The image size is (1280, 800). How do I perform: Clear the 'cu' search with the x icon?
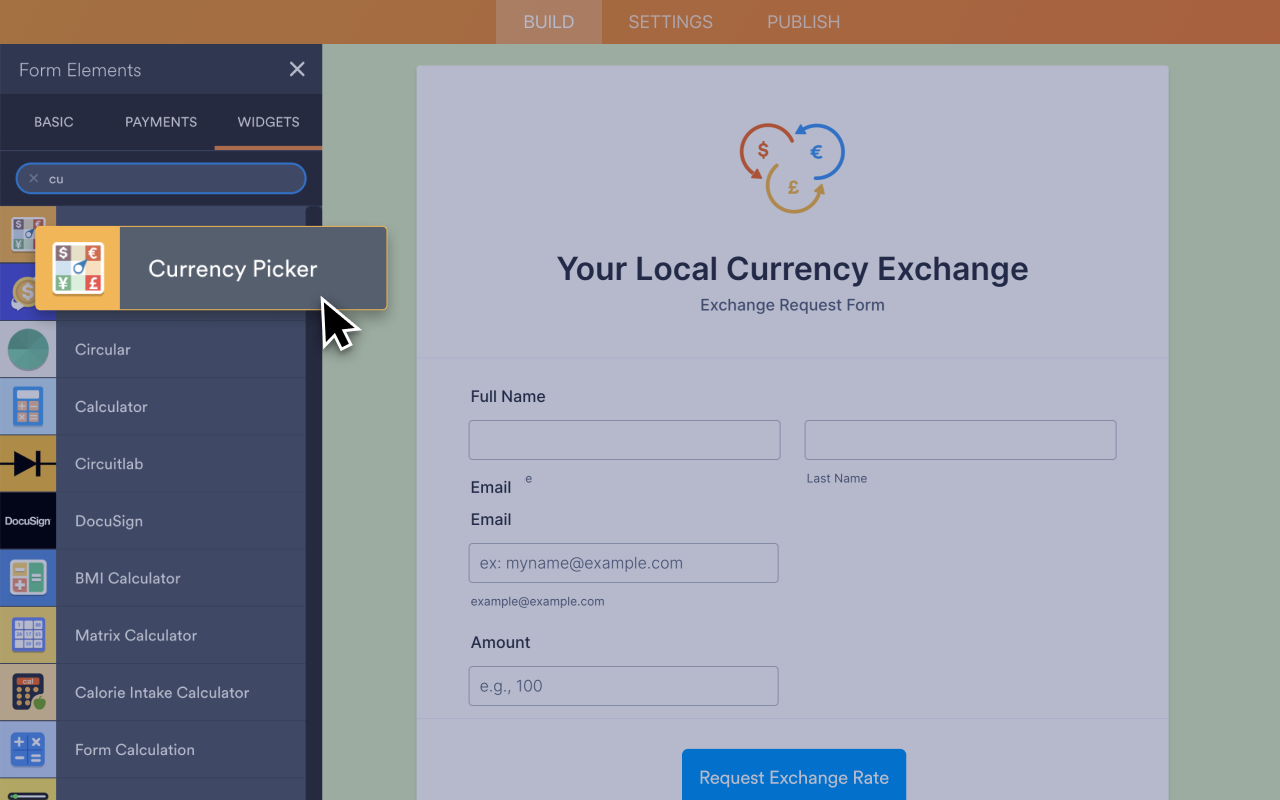[x=33, y=178]
